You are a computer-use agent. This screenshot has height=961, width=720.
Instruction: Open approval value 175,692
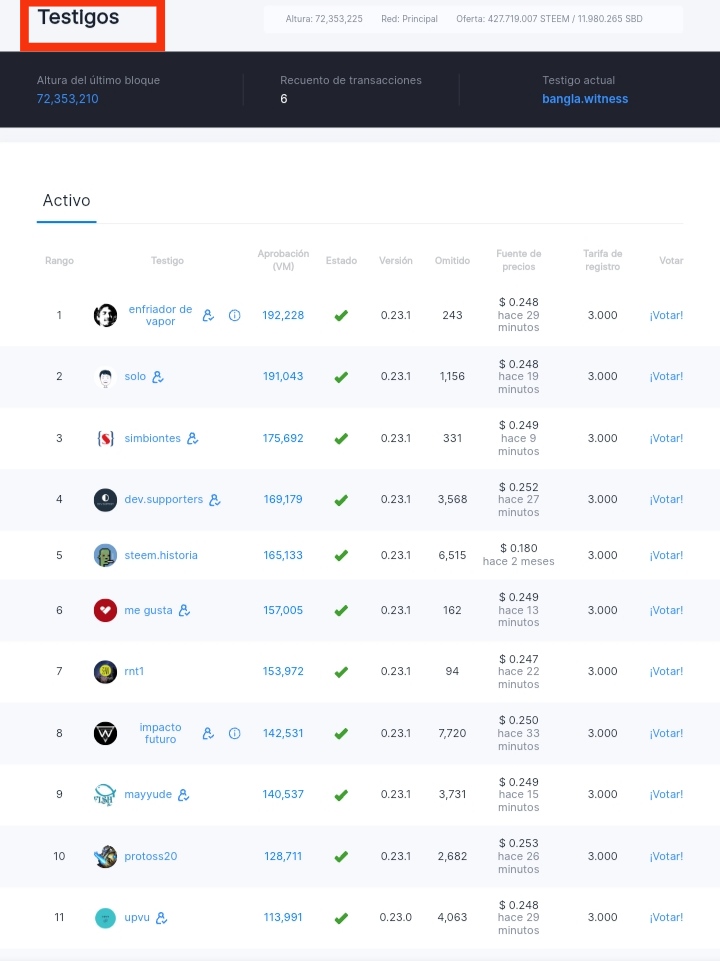[x=283, y=438]
